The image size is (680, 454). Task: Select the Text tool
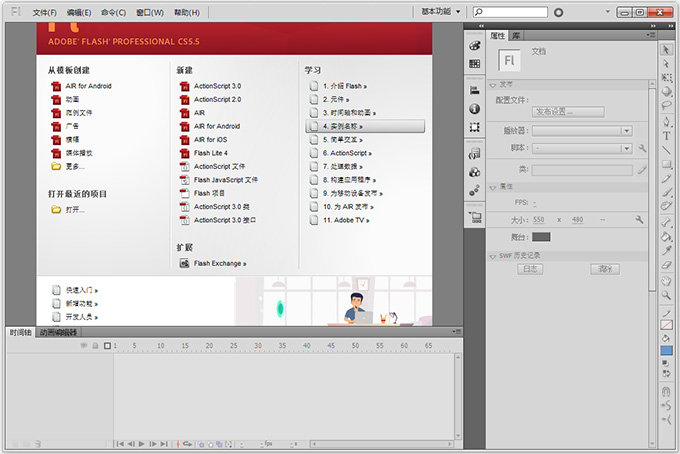click(x=666, y=136)
